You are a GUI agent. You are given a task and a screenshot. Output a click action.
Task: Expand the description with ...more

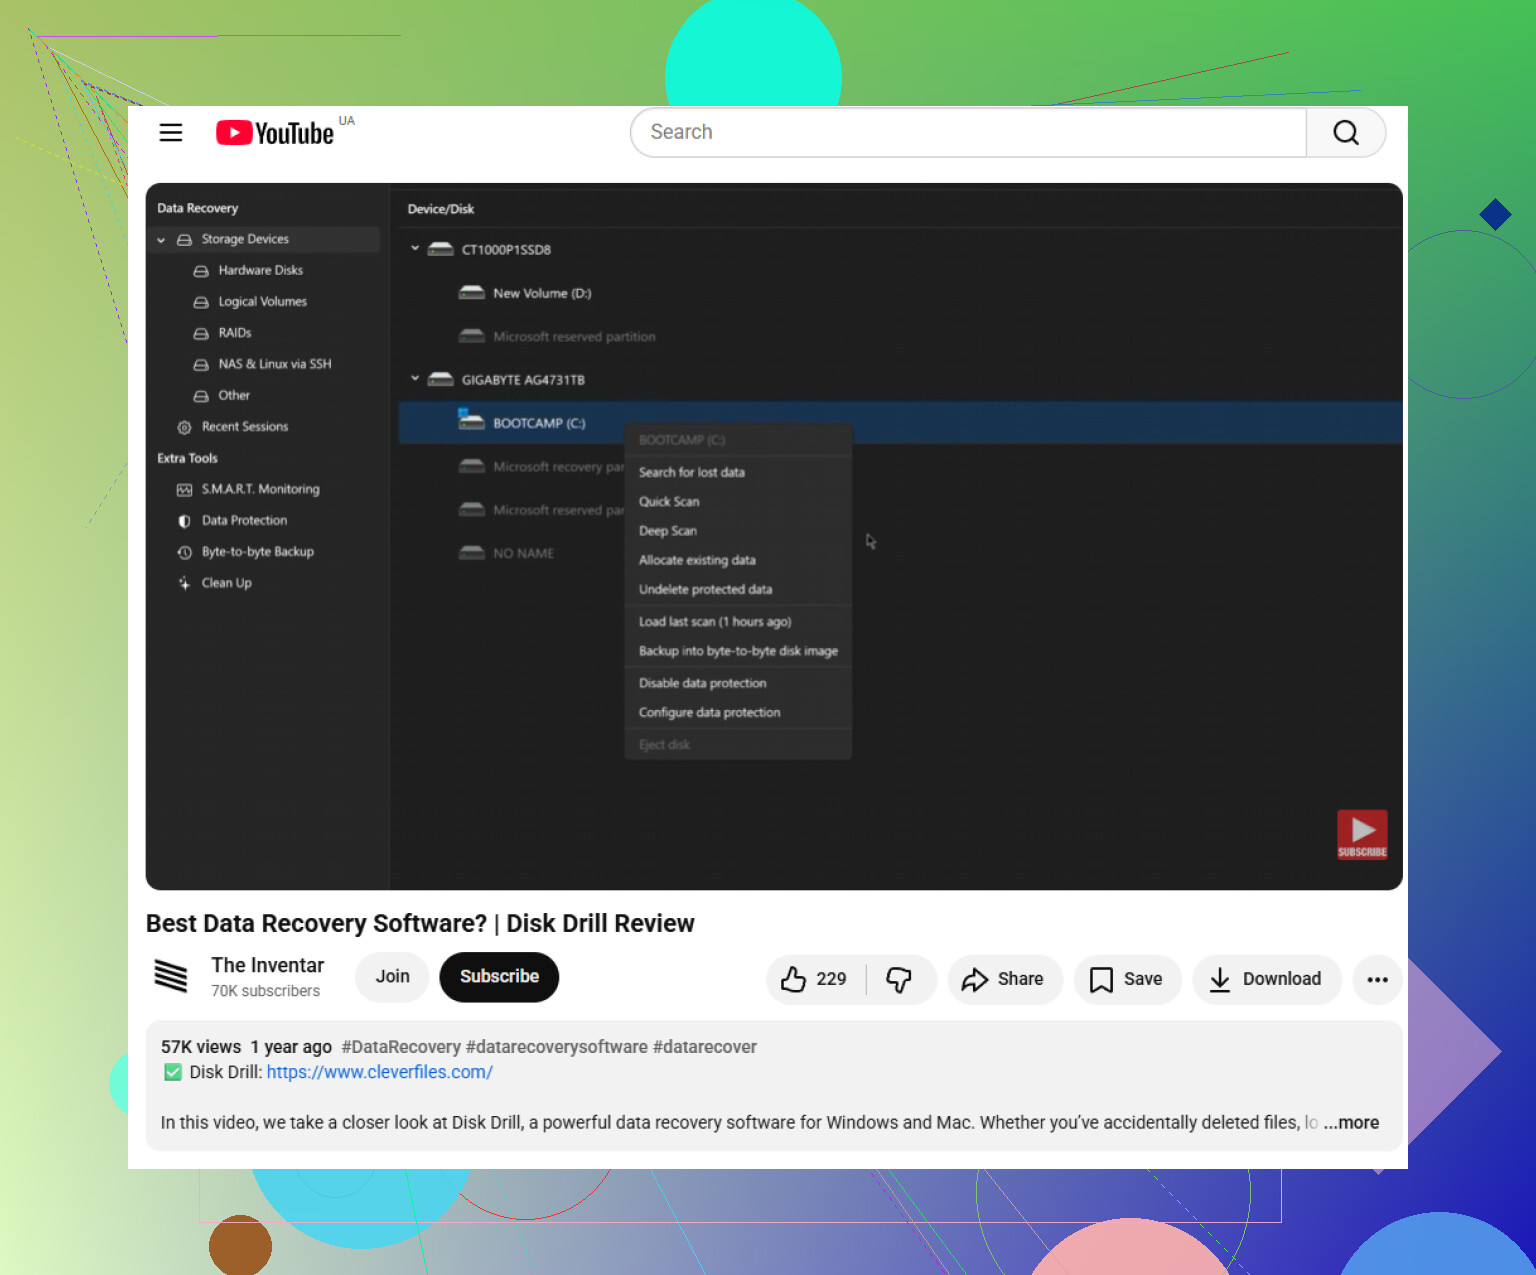1351,1122
